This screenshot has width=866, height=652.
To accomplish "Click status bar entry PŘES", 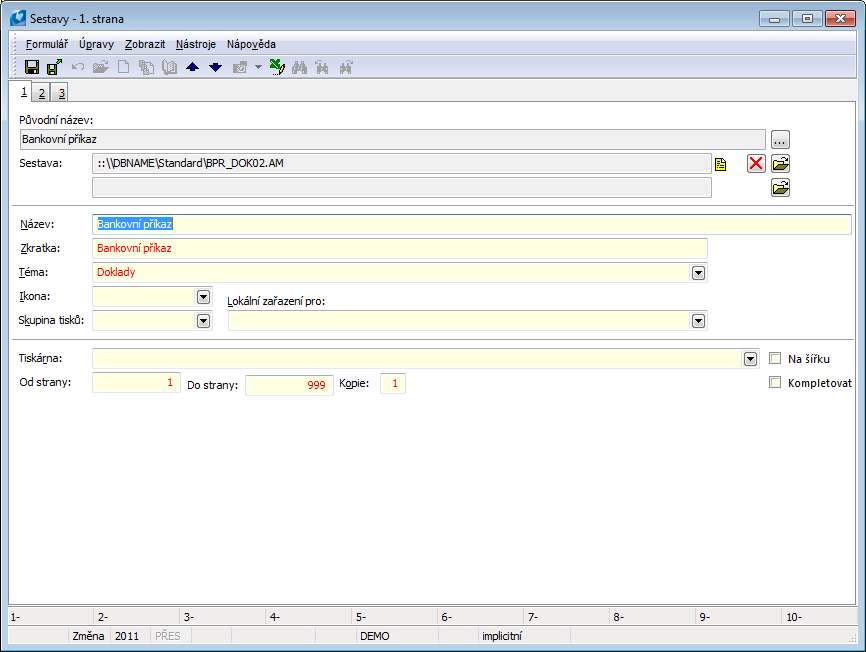I will point(168,636).
